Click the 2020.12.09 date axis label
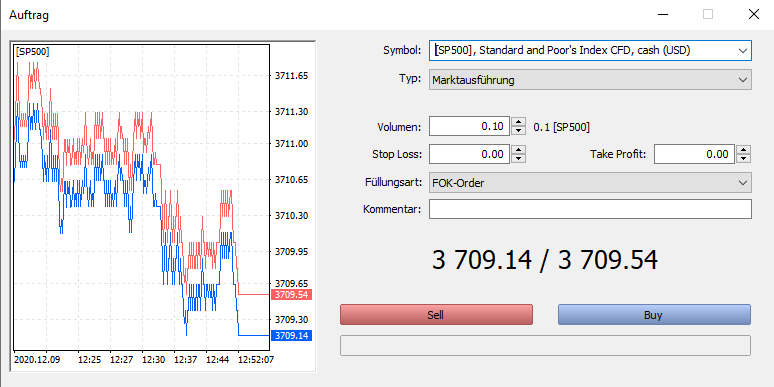The image size is (774, 387). click(x=37, y=359)
